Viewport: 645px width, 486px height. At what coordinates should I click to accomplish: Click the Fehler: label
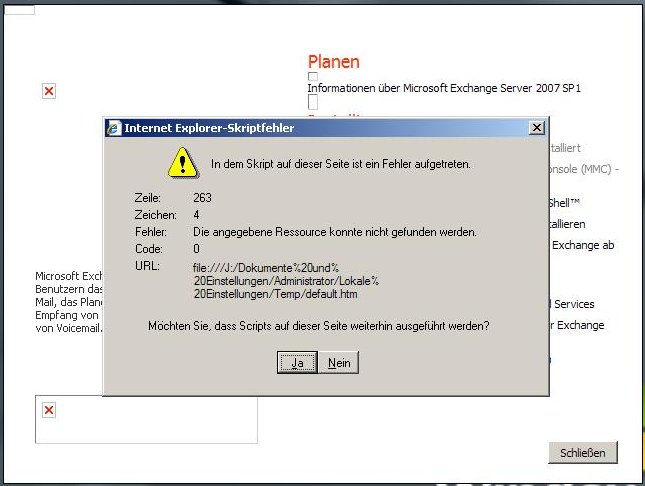[x=151, y=232]
